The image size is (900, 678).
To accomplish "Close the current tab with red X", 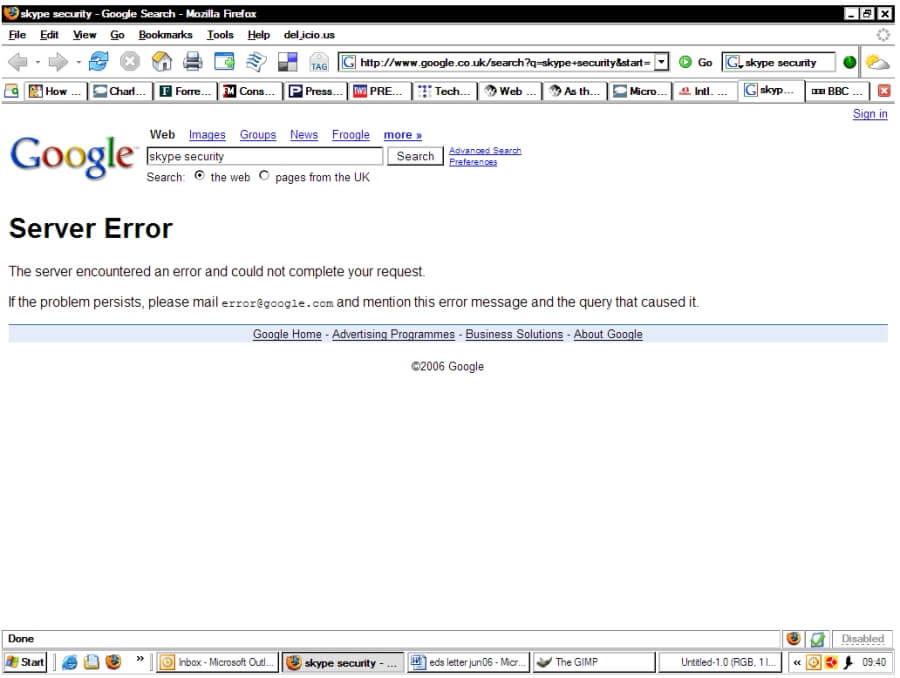I will pos(884,91).
